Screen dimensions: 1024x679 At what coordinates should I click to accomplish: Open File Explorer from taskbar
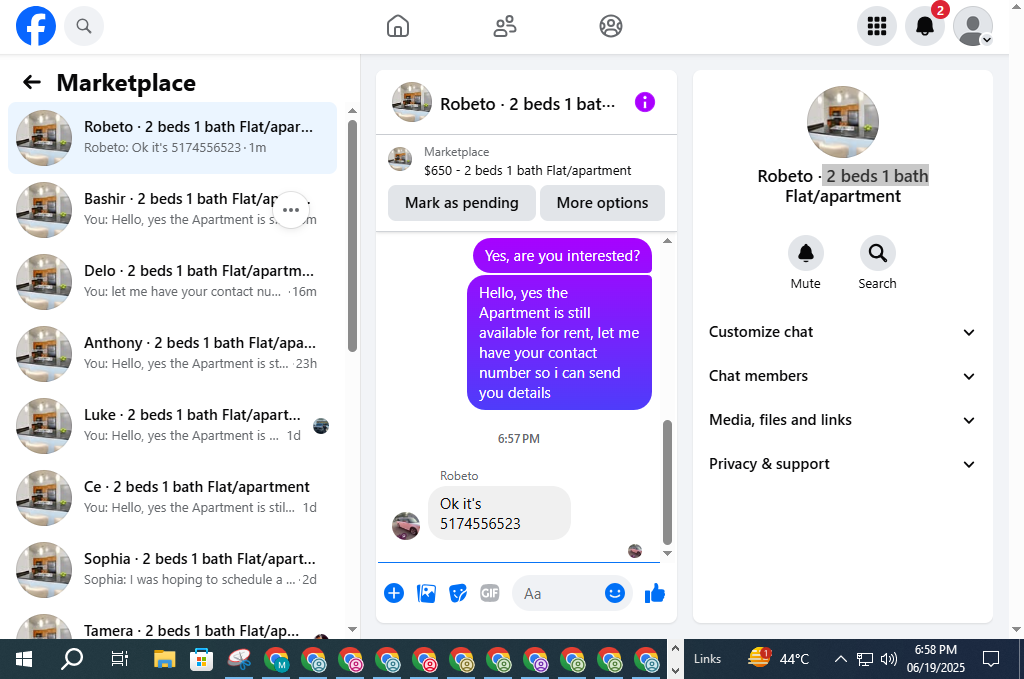click(x=164, y=660)
